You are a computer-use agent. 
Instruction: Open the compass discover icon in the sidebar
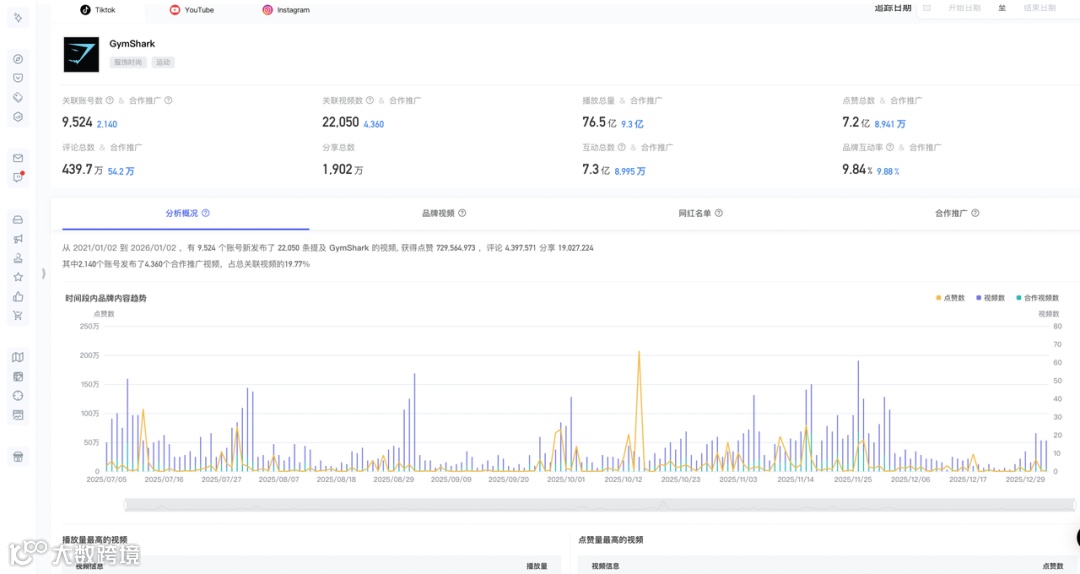click(18, 59)
